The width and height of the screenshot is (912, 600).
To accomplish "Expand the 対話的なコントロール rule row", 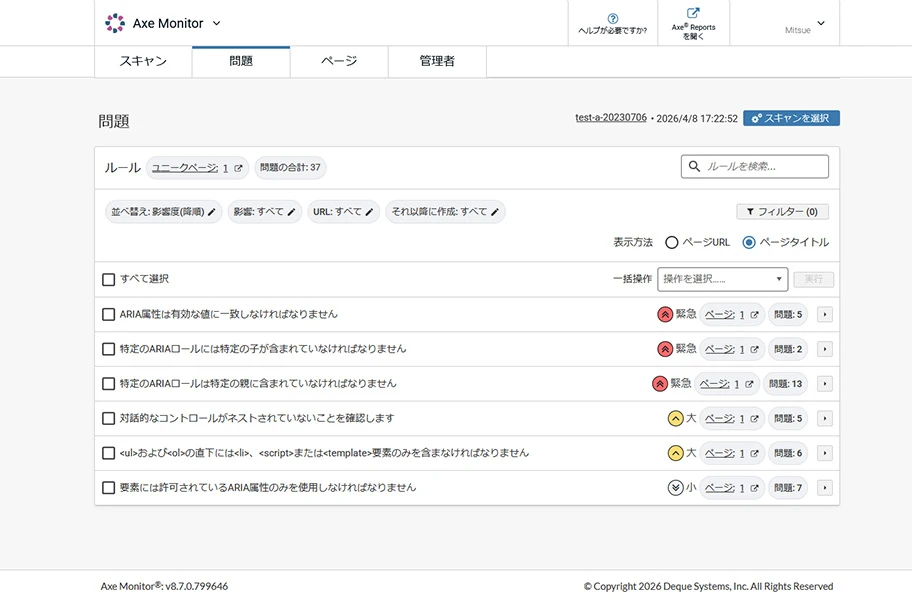I will point(825,419).
